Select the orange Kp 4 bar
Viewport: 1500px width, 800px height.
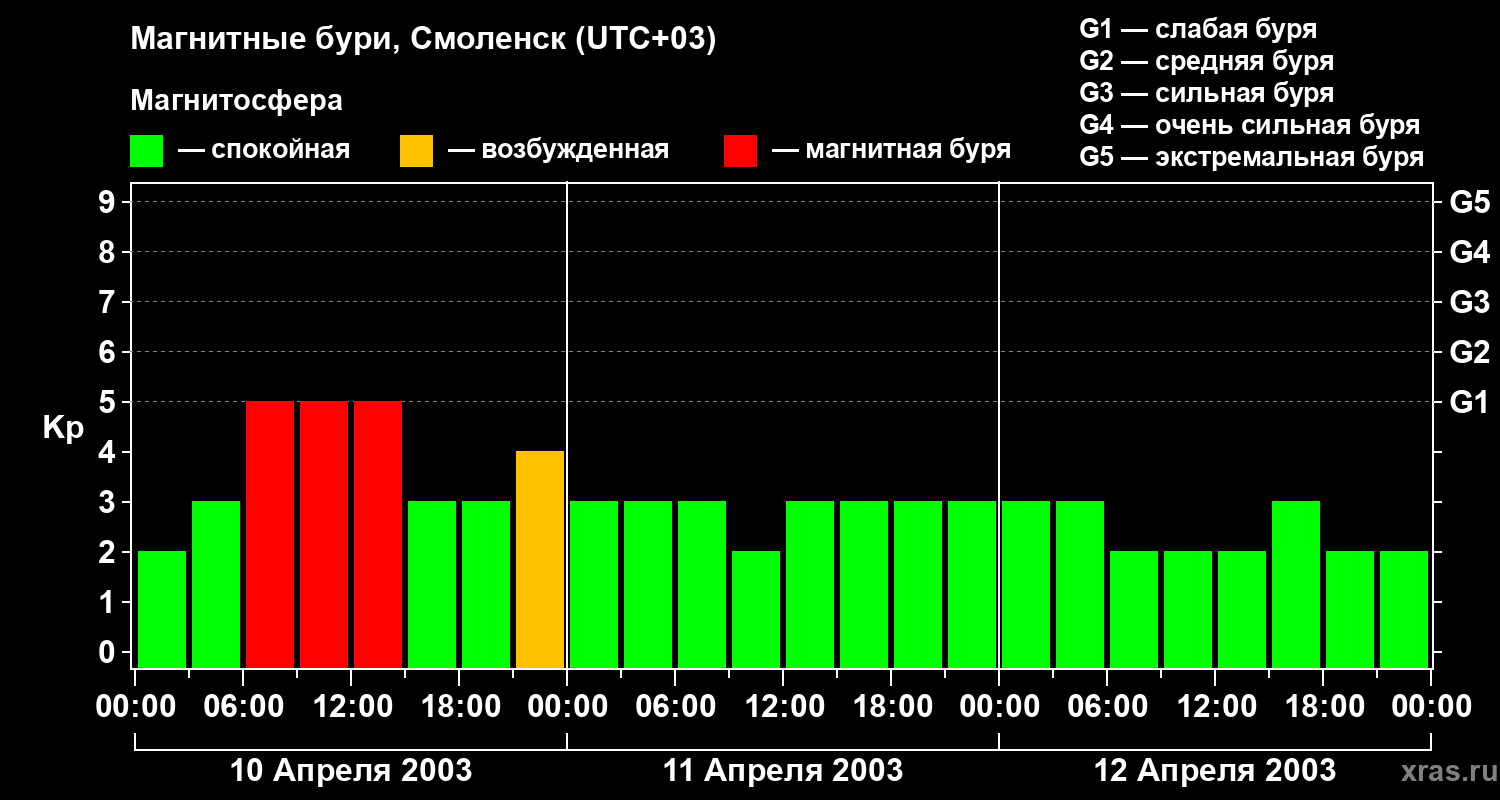pos(540,559)
